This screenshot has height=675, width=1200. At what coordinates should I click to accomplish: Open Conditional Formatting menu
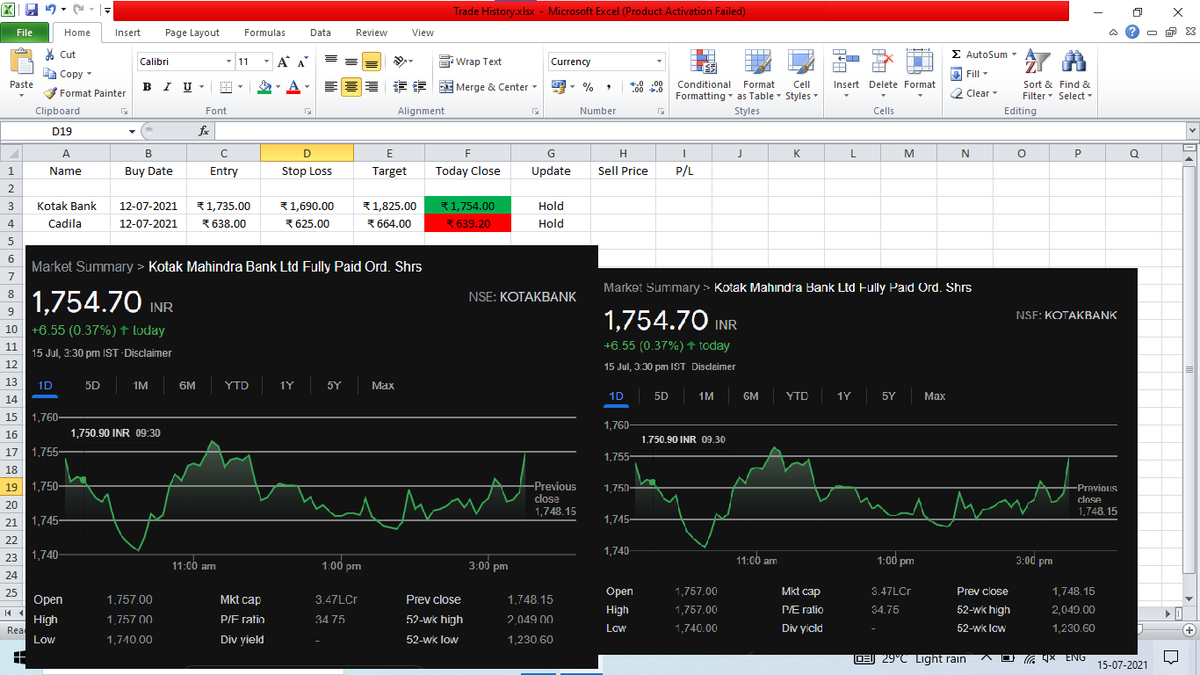tap(703, 75)
